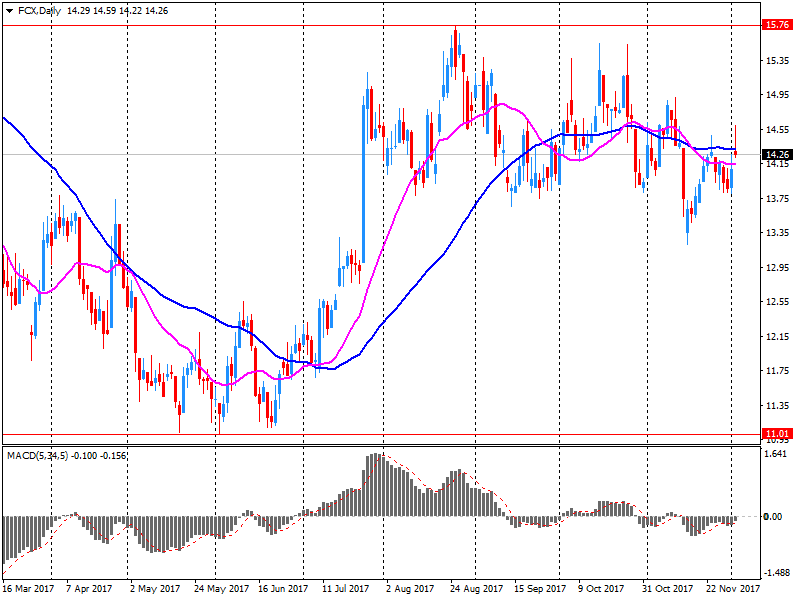
Task: Click the red 15.76 price label
Action: pos(776,25)
